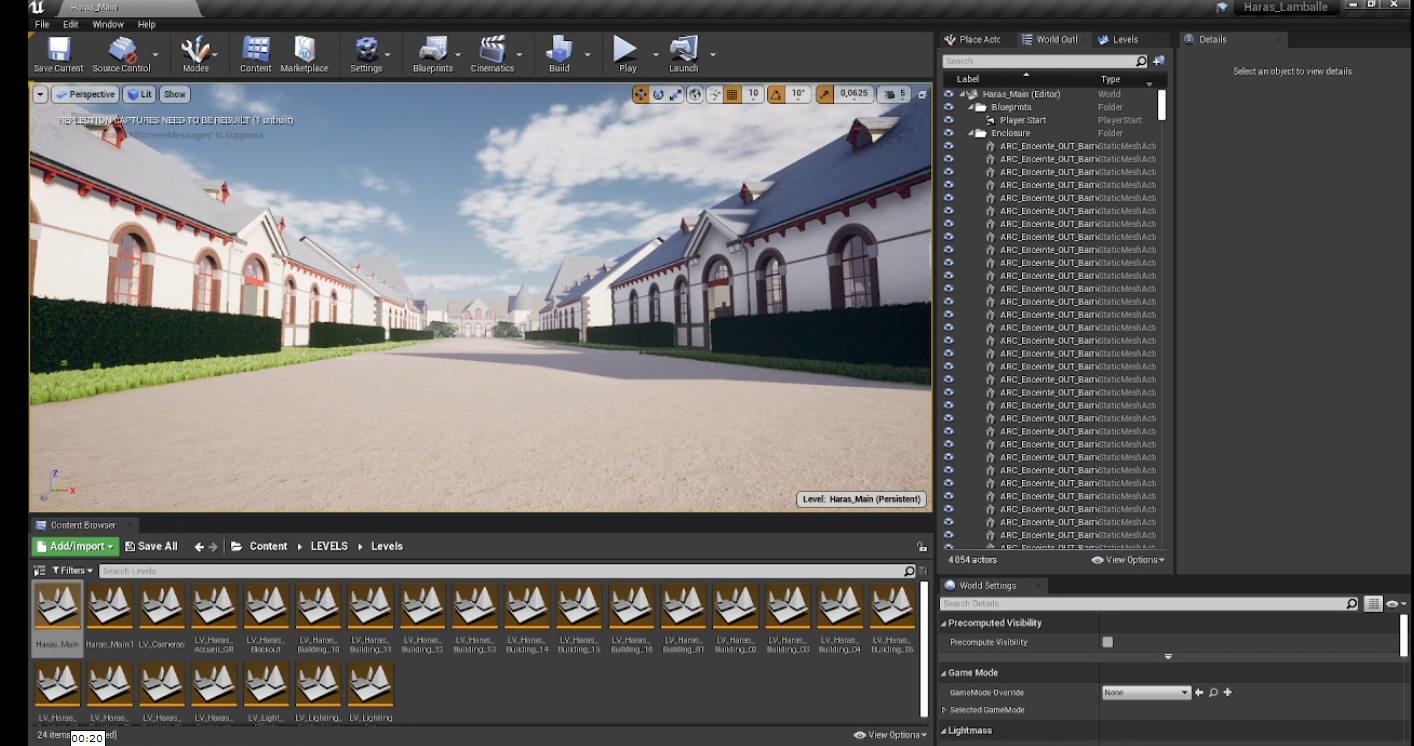Screen dimensions: 1414x746
Task: Open the Blueprints toolbar icon
Action: click(432, 50)
